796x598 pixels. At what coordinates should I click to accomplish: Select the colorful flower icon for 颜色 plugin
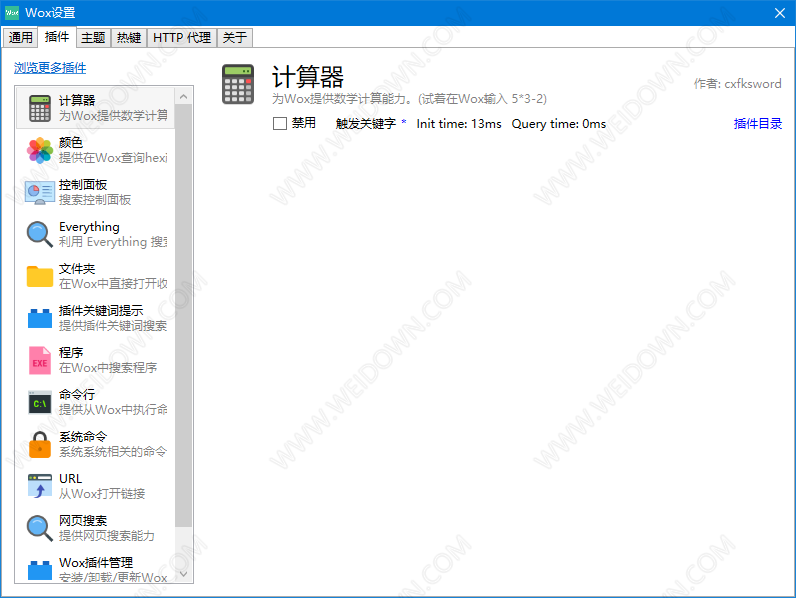pos(40,150)
